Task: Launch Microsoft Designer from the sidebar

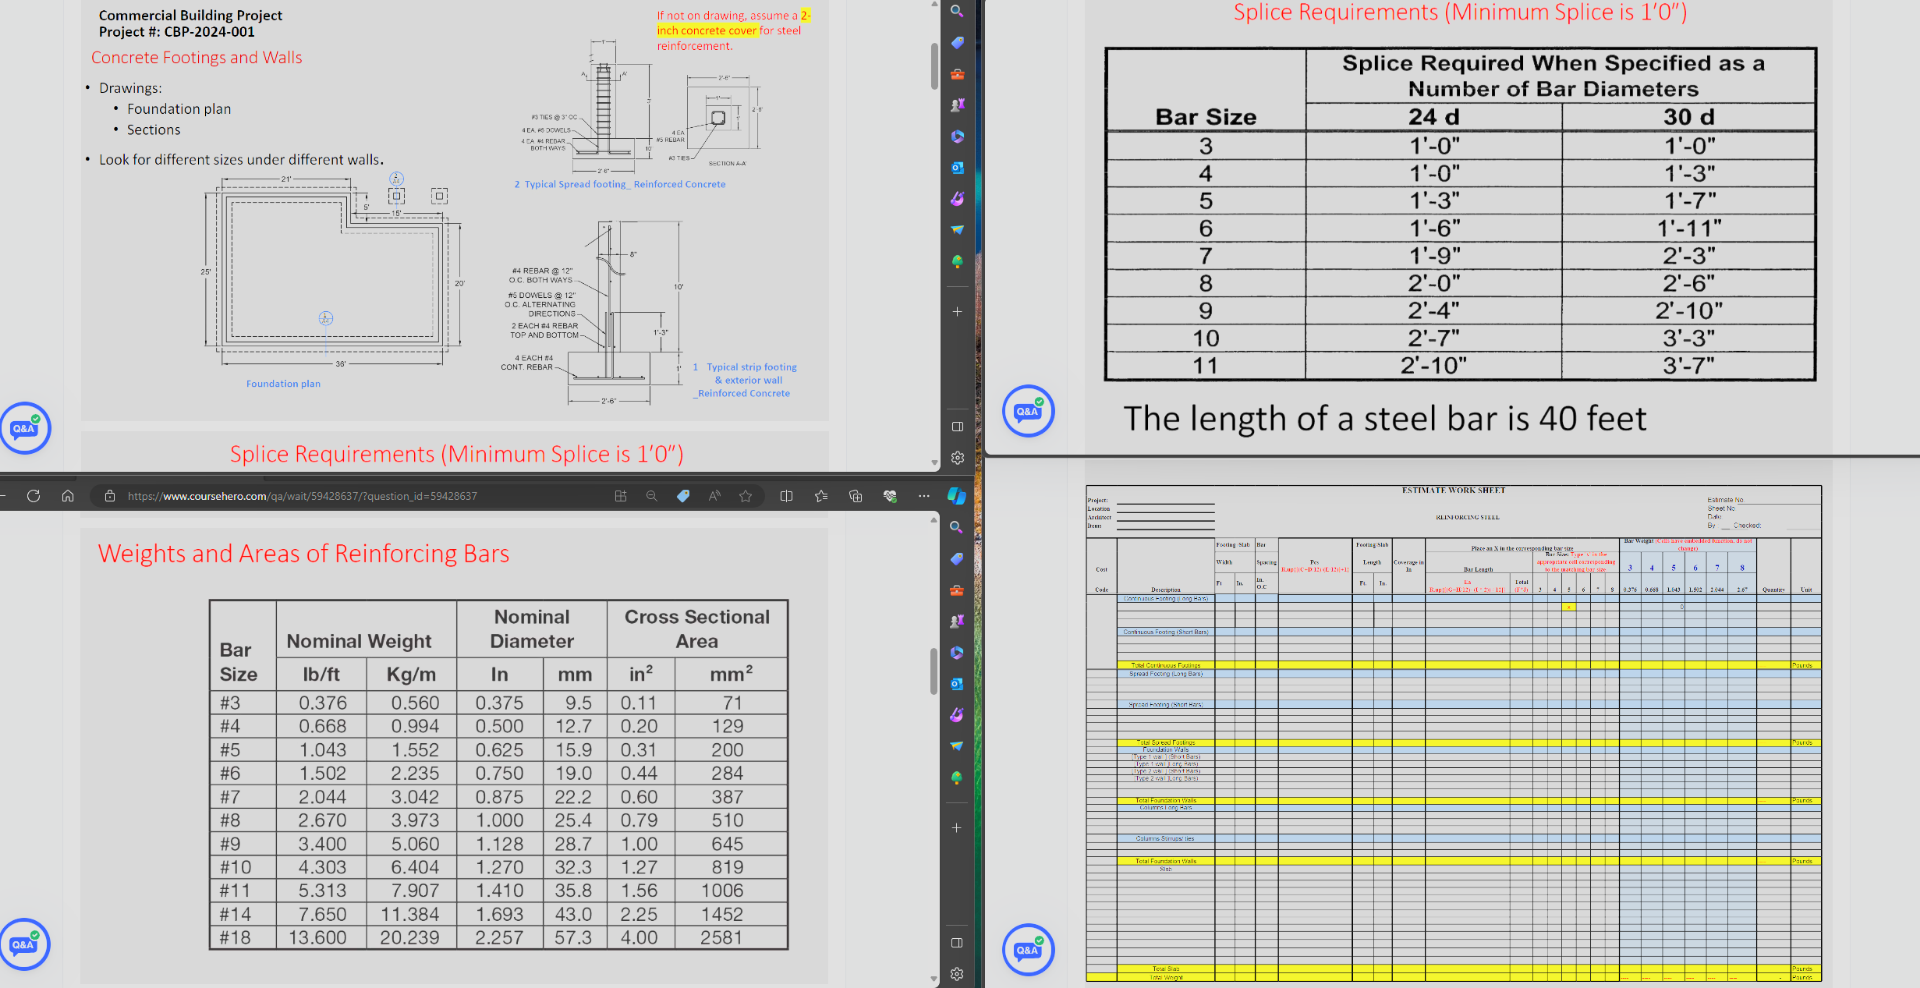Action: pos(957,198)
